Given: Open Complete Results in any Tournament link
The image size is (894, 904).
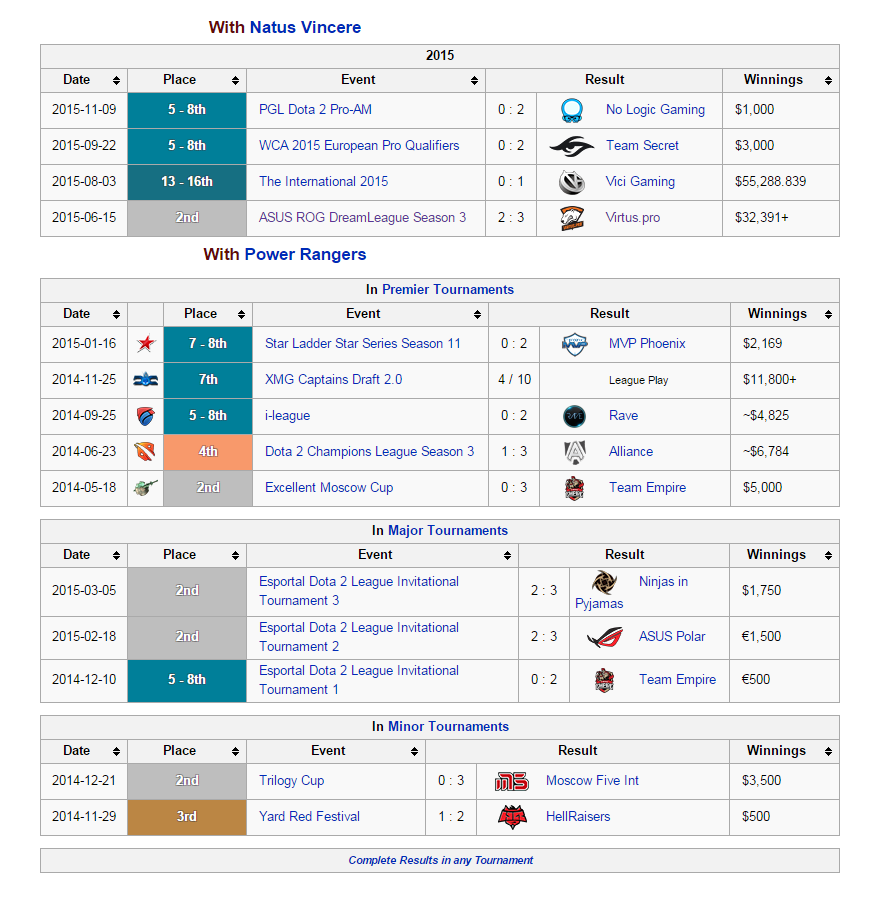Looking at the screenshot, I should (x=441, y=860).
